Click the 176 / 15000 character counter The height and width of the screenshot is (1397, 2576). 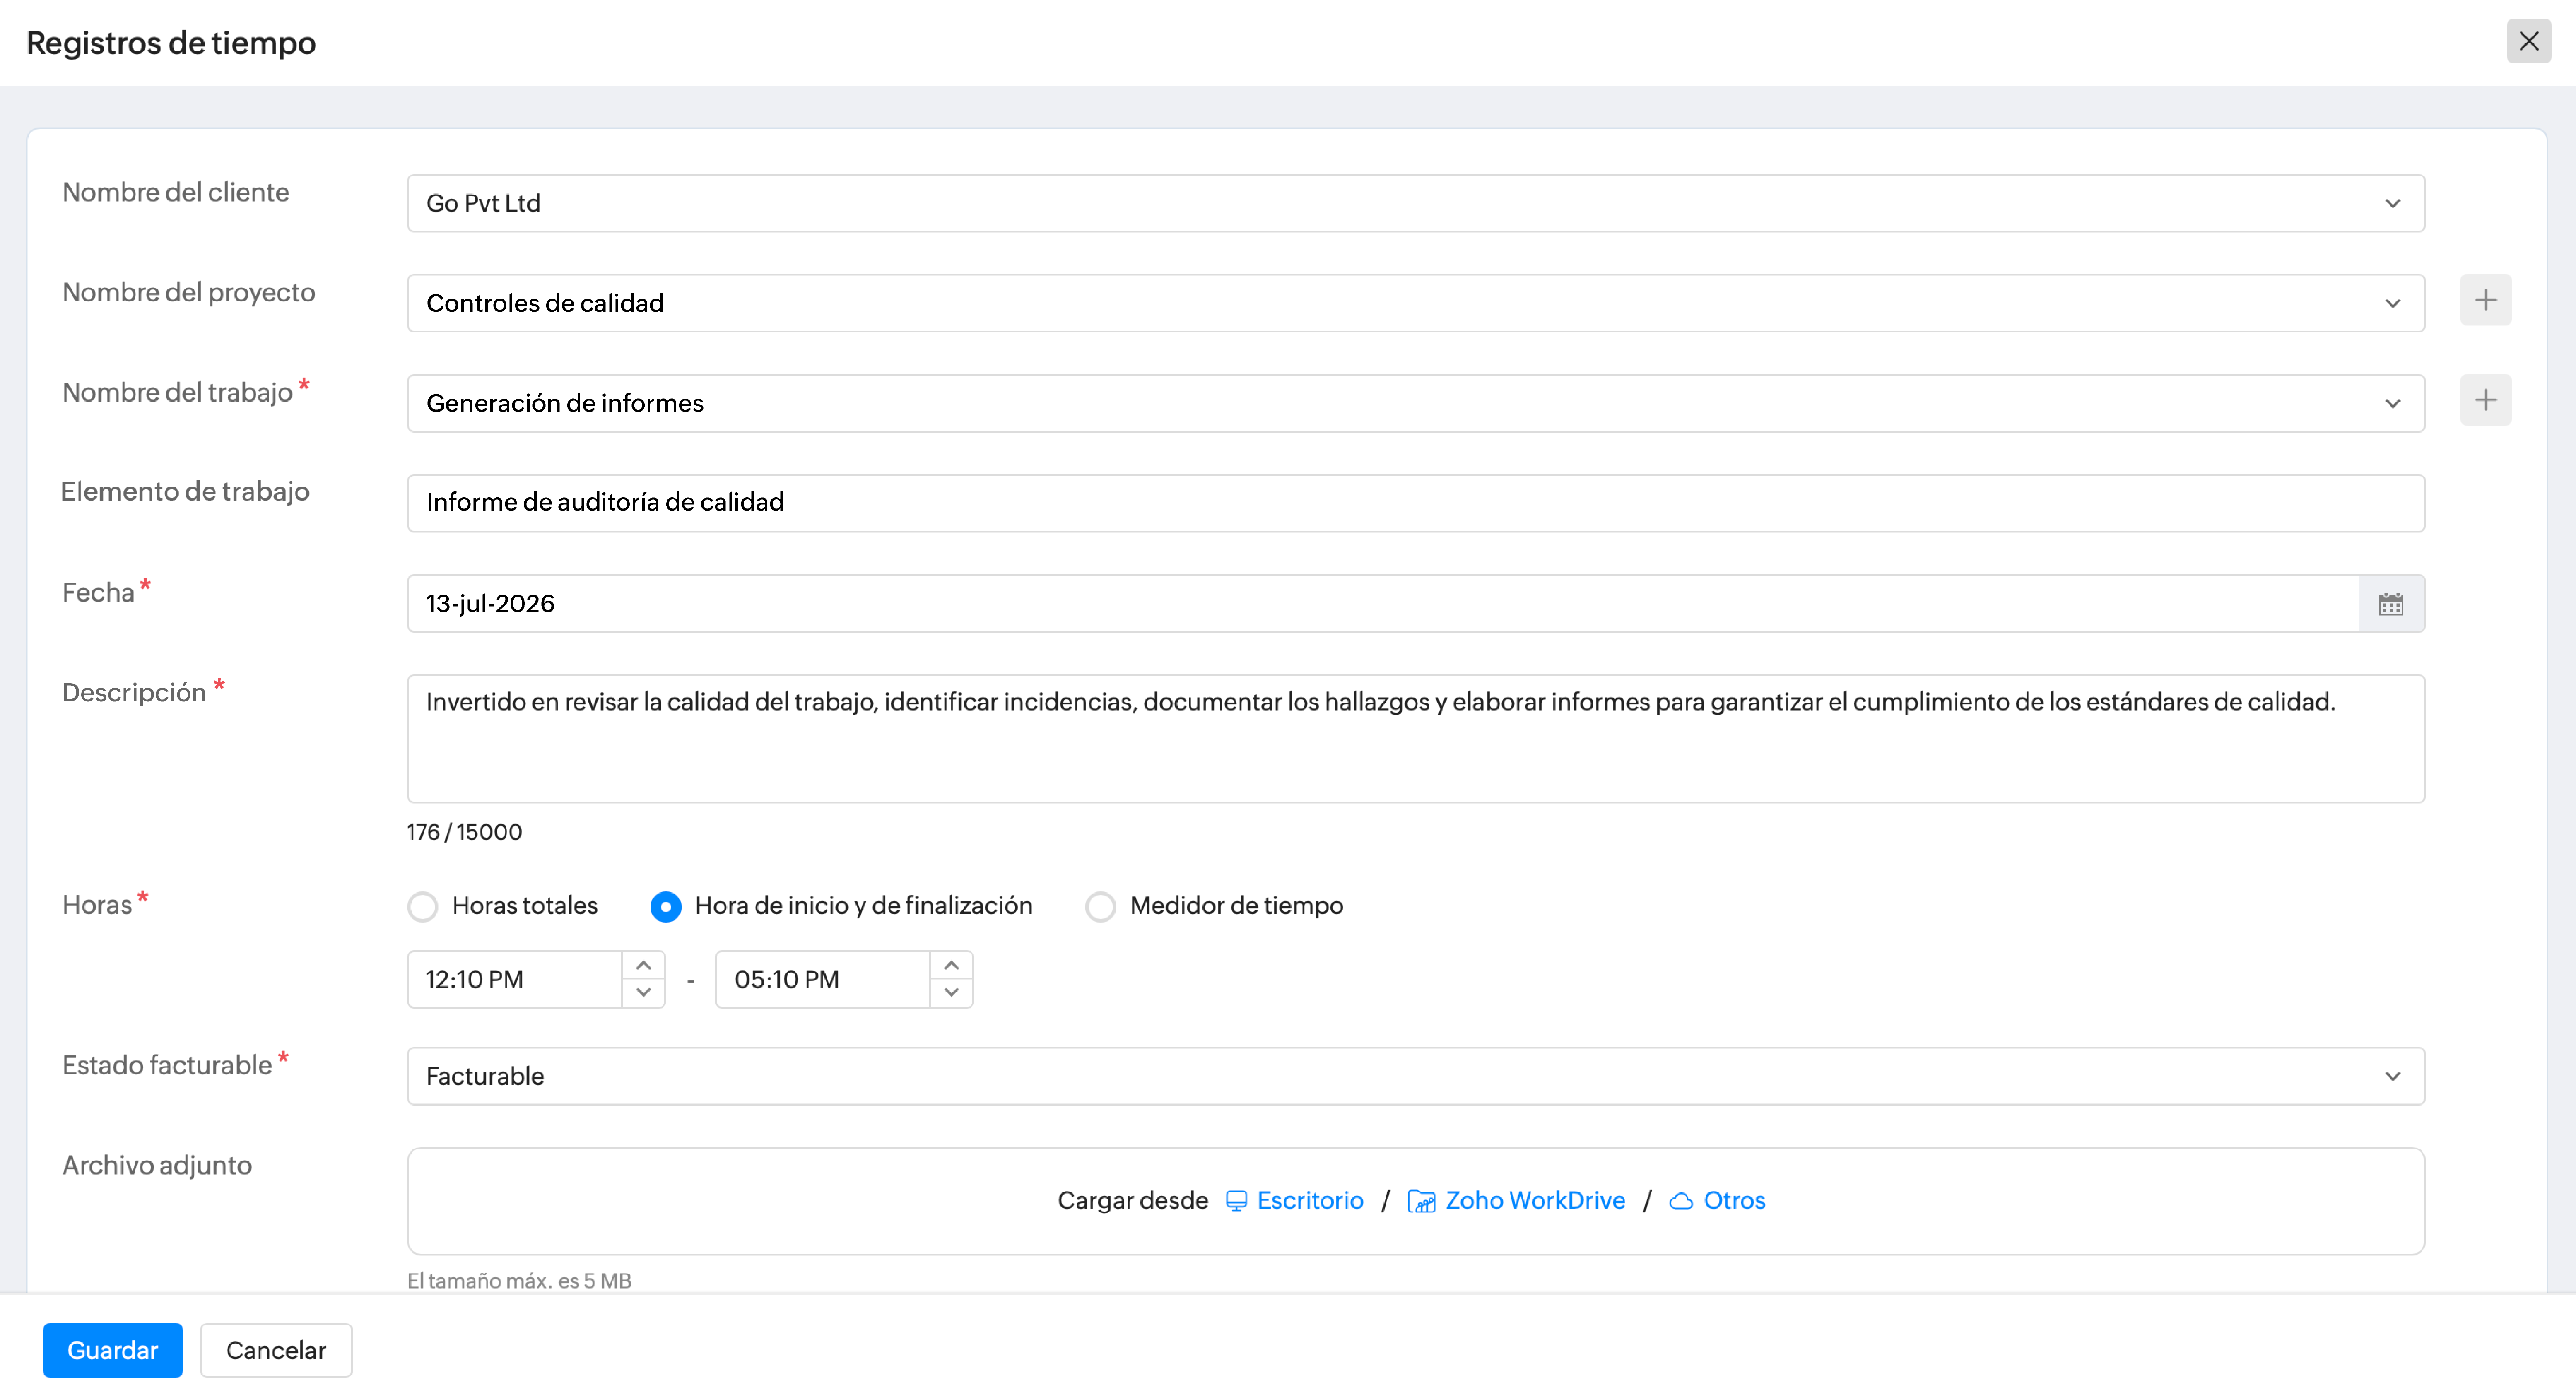[464, 832]
